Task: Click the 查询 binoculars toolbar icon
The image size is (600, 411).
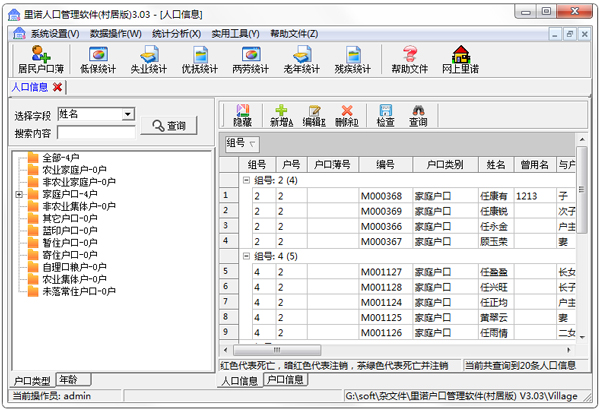Action: 418,116
